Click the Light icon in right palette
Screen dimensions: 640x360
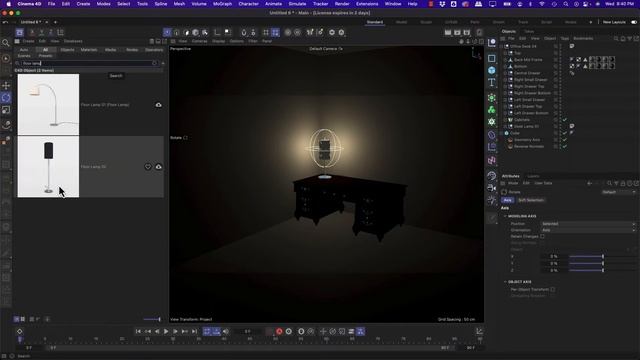(491, 200)
